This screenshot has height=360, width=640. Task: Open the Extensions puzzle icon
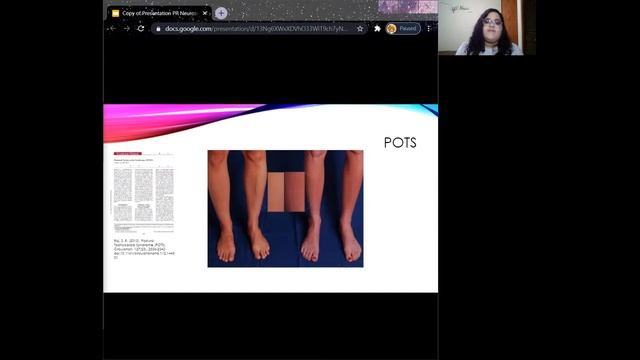tap(377, 29)
